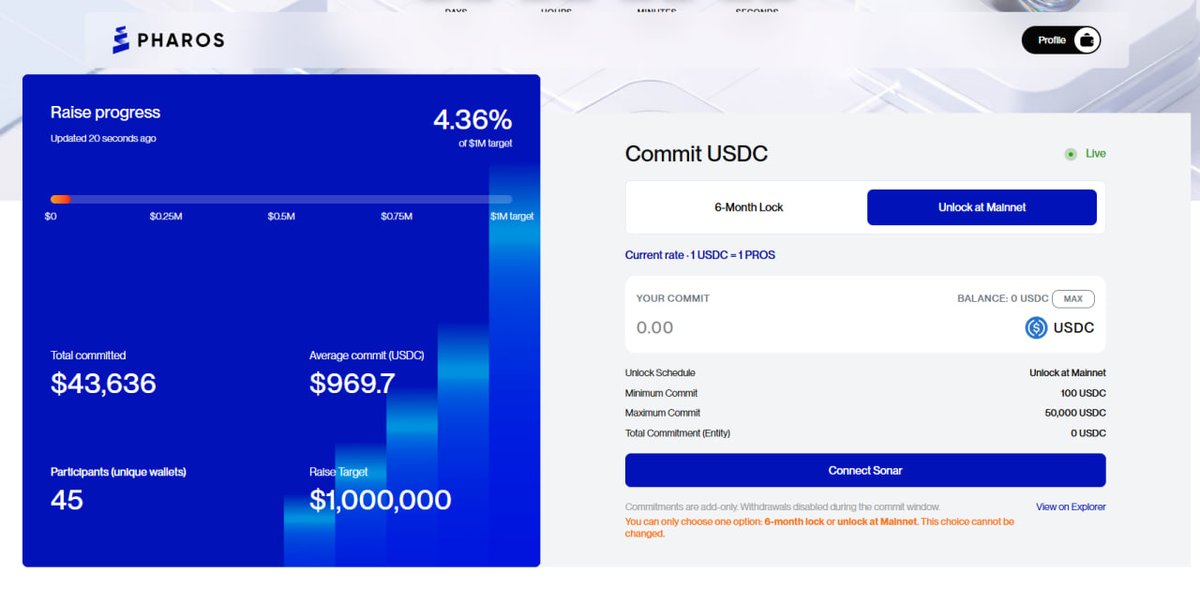Click the Commit USDC heading
The width and height of the screenshot is (1200, 605).
696,154
